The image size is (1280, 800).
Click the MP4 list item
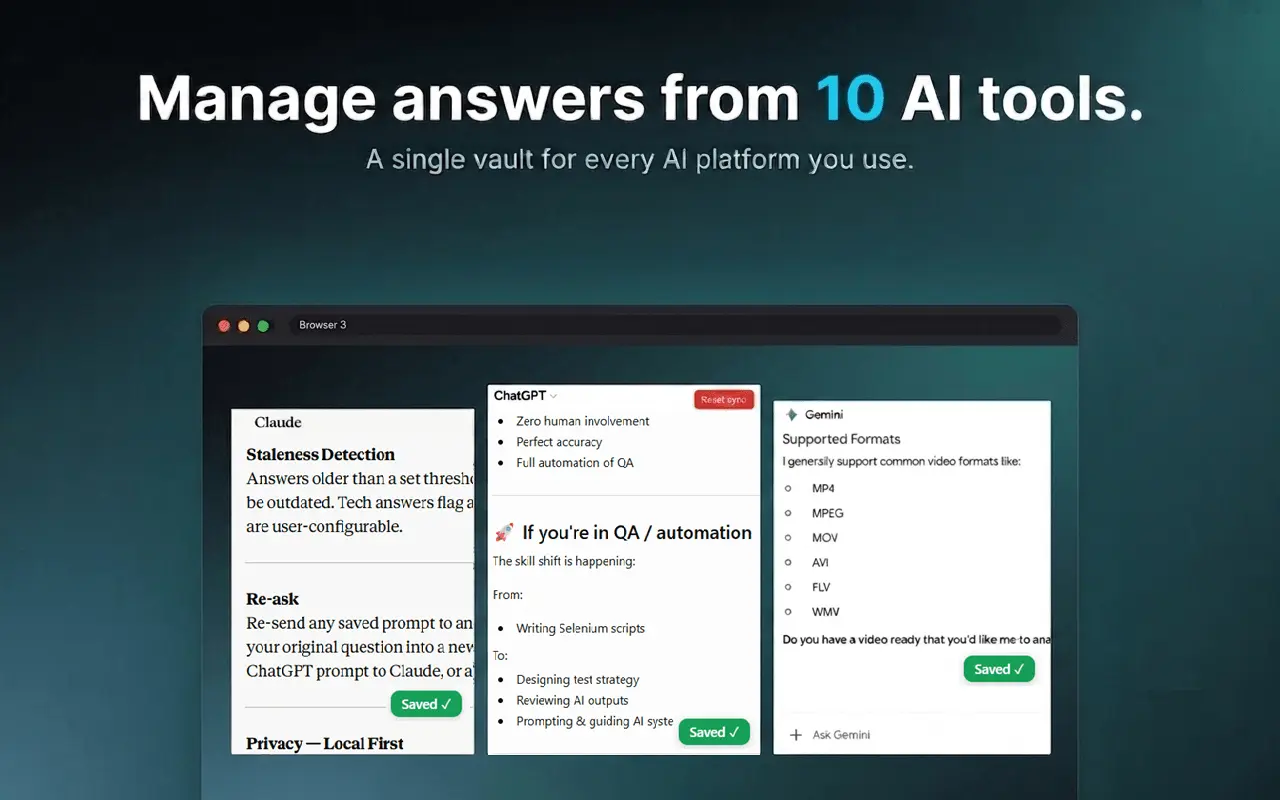click(823, 488)
